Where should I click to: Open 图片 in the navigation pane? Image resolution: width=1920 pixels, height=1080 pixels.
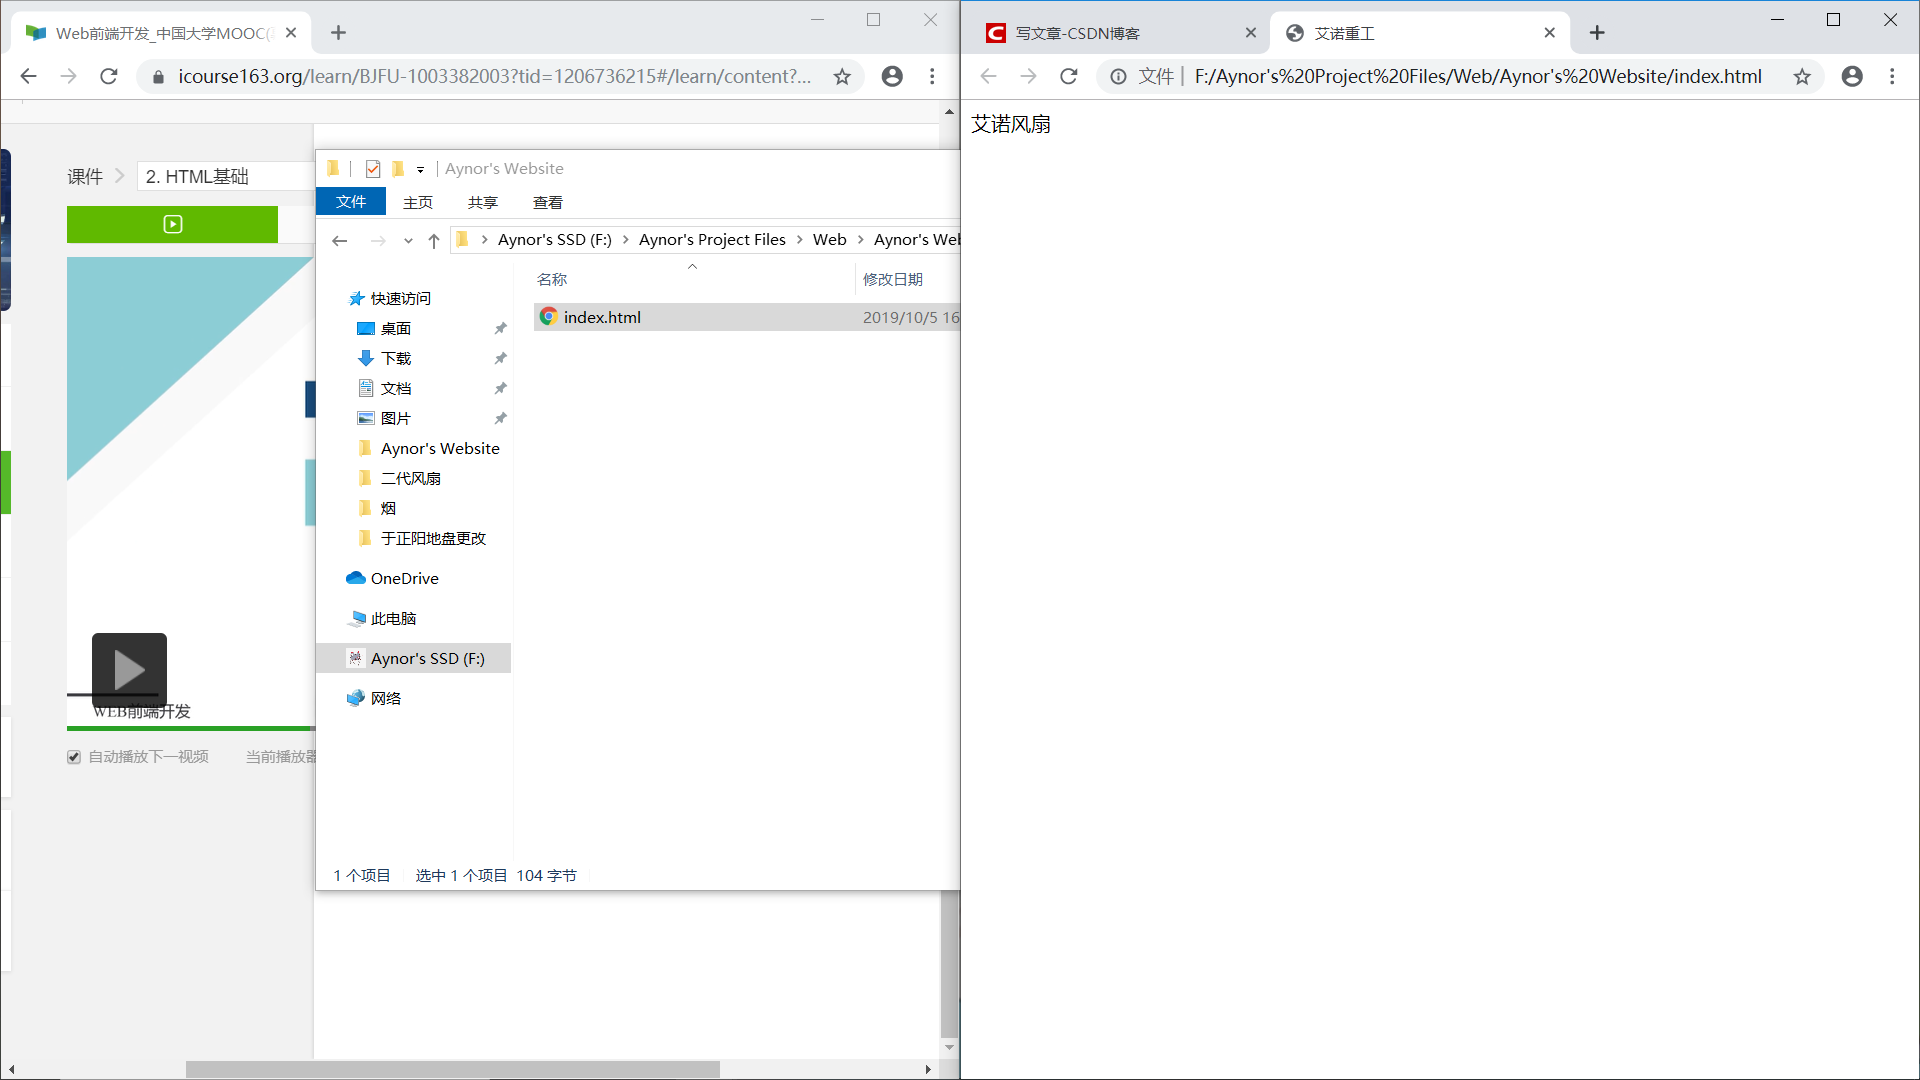[395, 419]
